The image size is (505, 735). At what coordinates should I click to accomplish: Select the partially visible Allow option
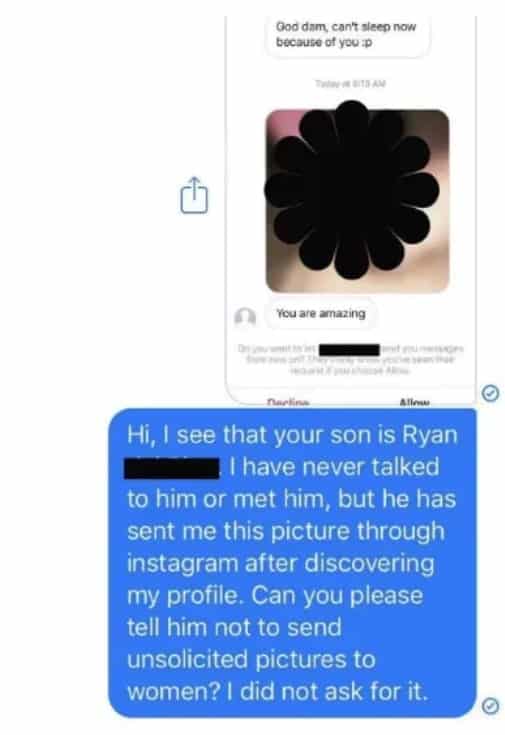tap(414, 402)
